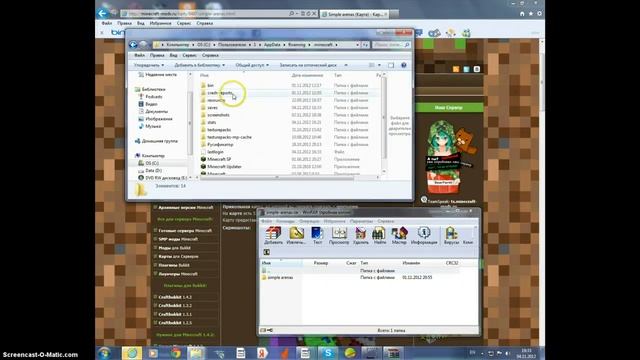Open Справка menu in Explorer
The width and height of the screenshot is (640, 360).
click(x=210, y=55)
